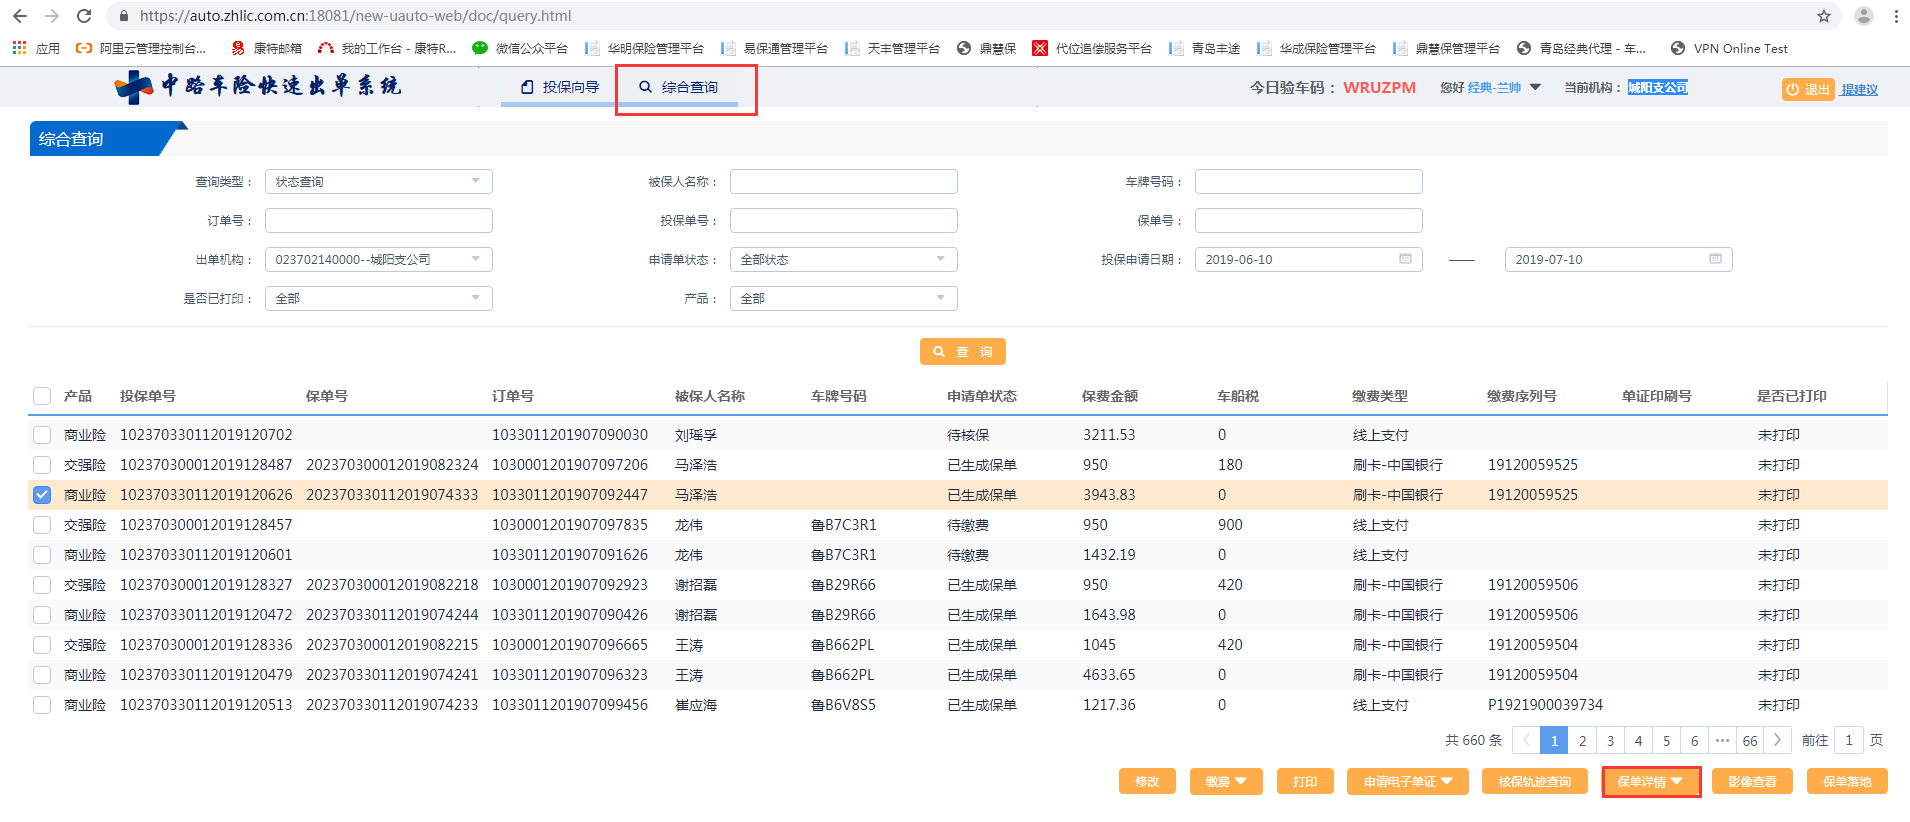Click the 被保人名称 input field
The image size is (1910, 822).
(x=843, y=181)
